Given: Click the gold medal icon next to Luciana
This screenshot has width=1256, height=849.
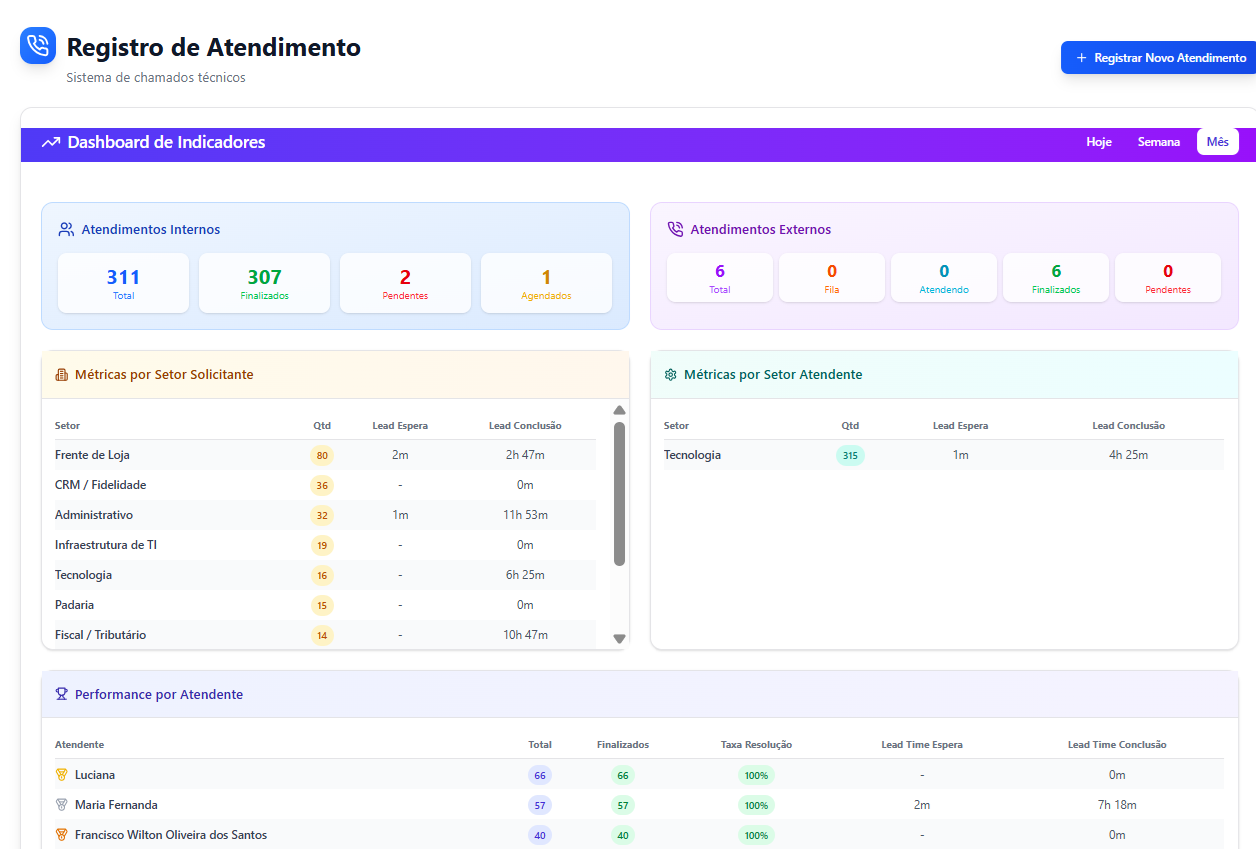Looking at the screenshot, I should point(62,775).
